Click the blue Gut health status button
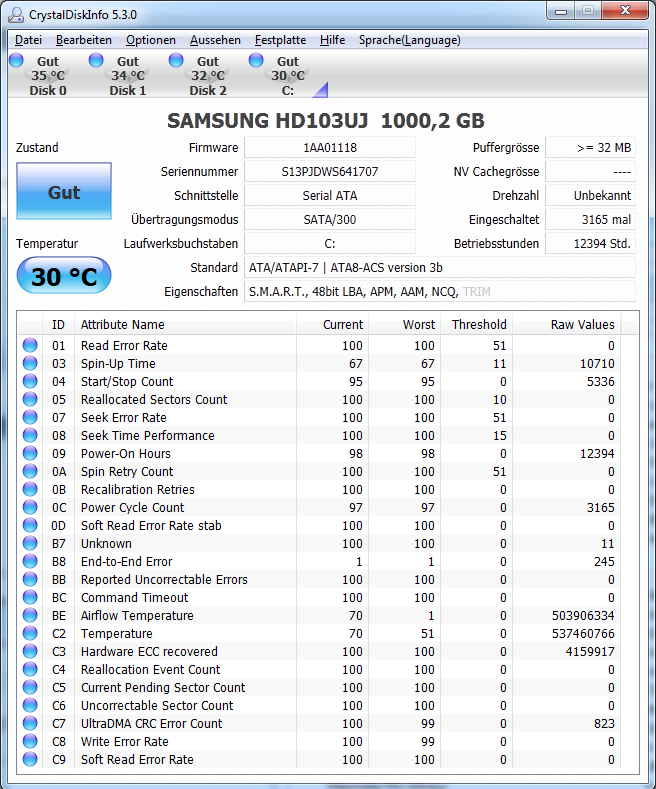The image size is (656, 789). 64,191
